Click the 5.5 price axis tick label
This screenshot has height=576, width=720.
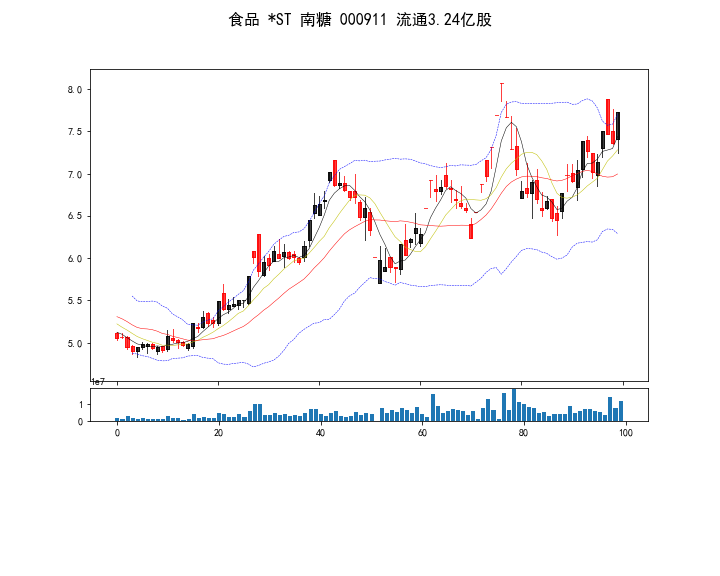pyautogui.click(x=75, y=301)
